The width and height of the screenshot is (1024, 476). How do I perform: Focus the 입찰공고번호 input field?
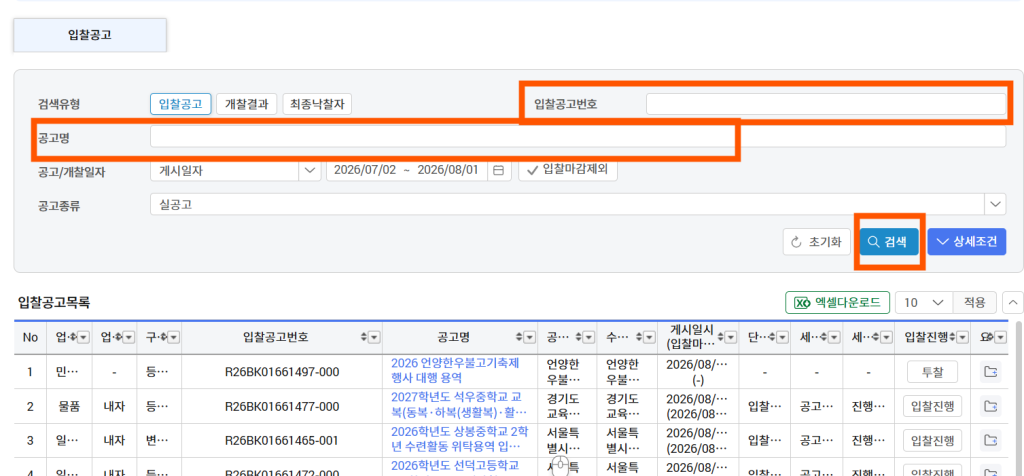[x=826, y=104]
